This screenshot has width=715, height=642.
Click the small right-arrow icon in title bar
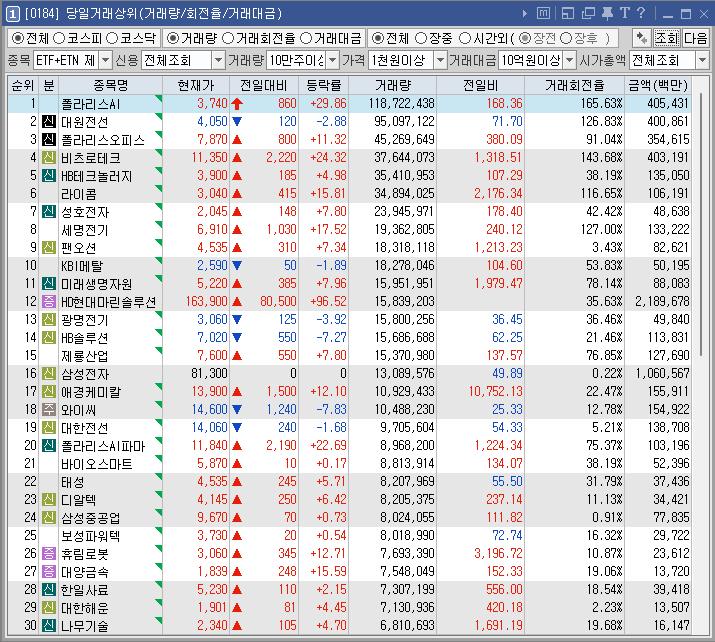click(525, 14)
